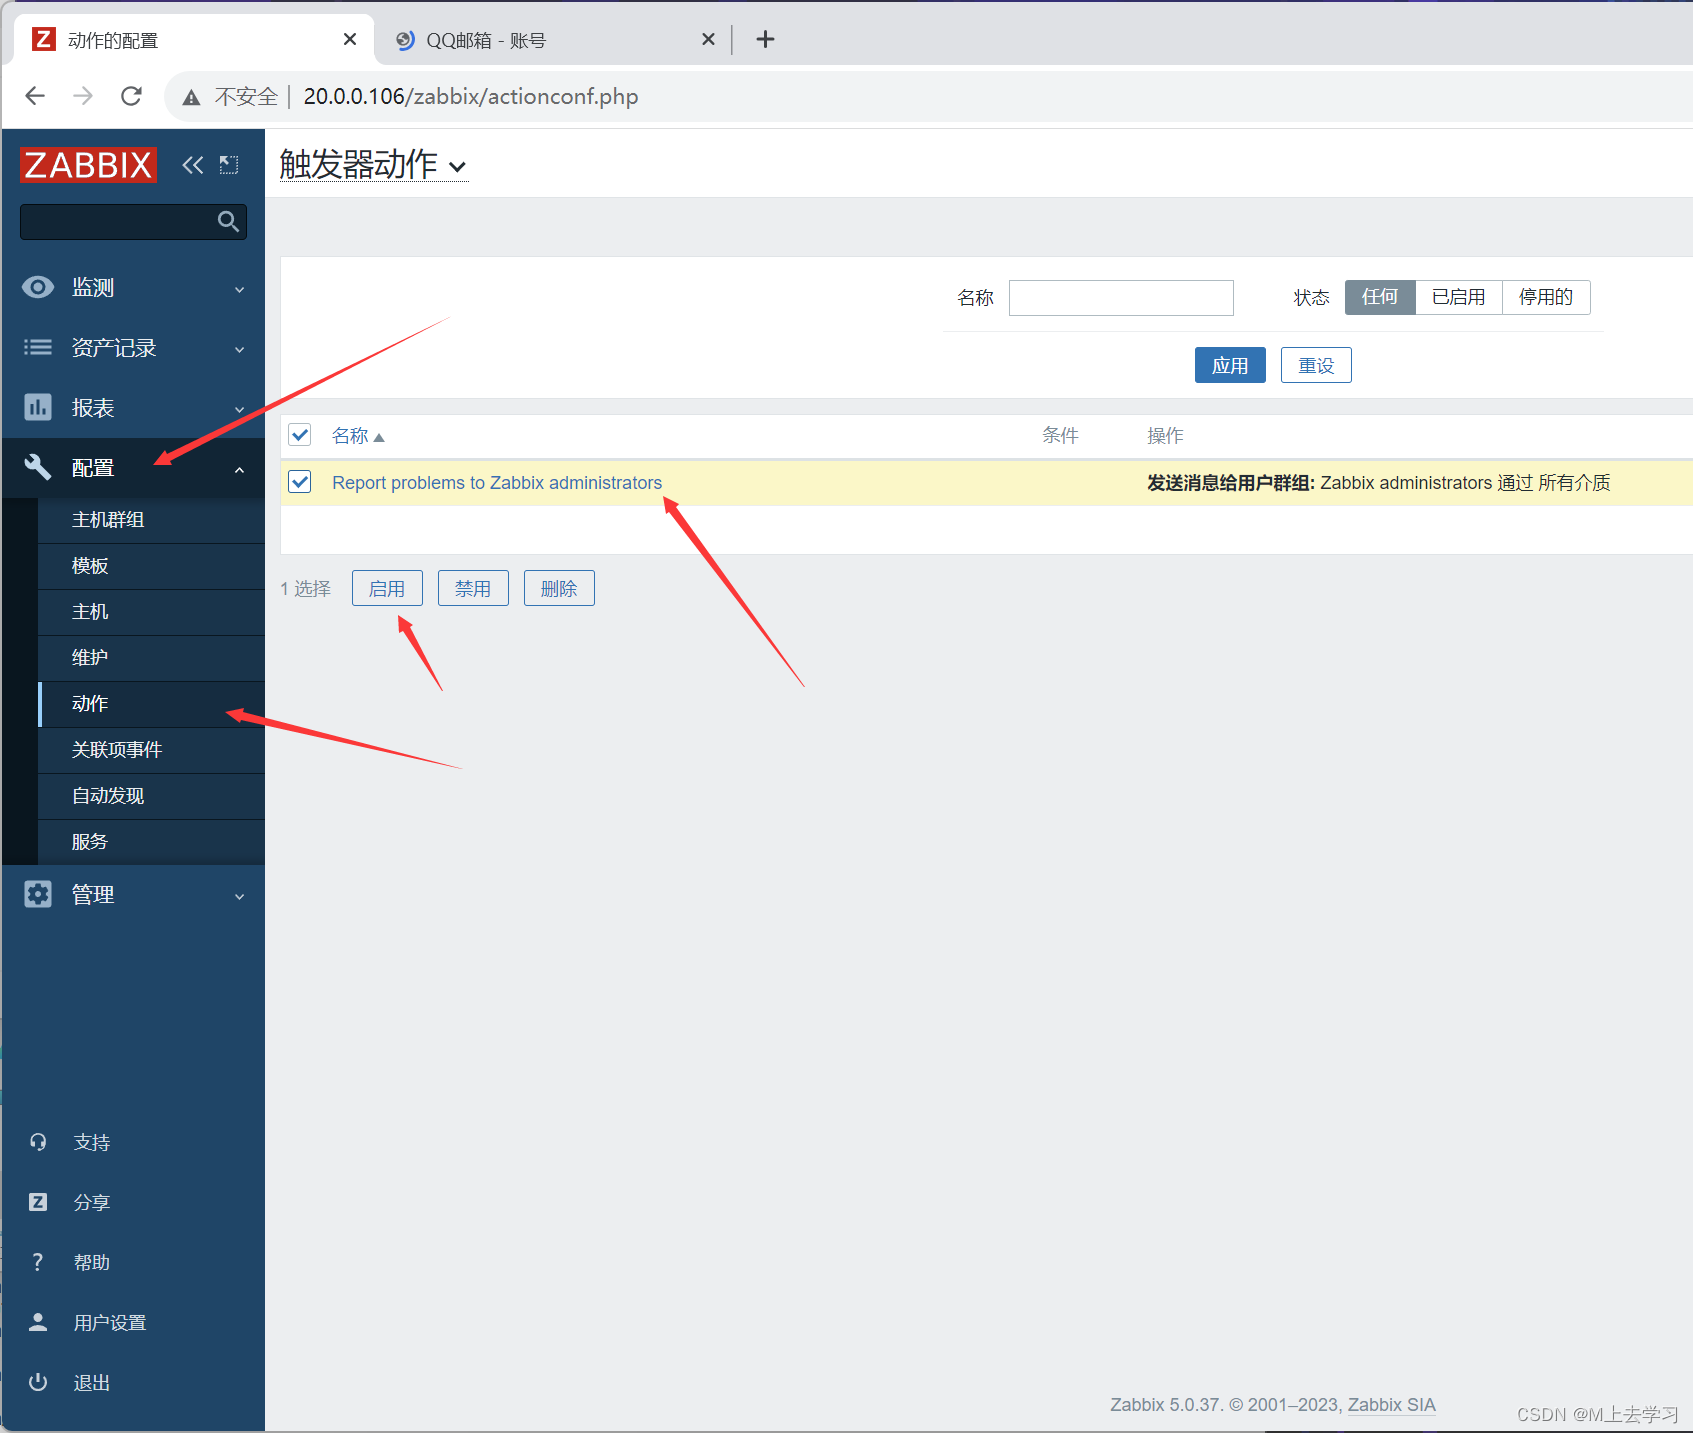Expand the 管理 menu chevron
This screenshot has width=1693, height=1433.
[x=239, y=896]
